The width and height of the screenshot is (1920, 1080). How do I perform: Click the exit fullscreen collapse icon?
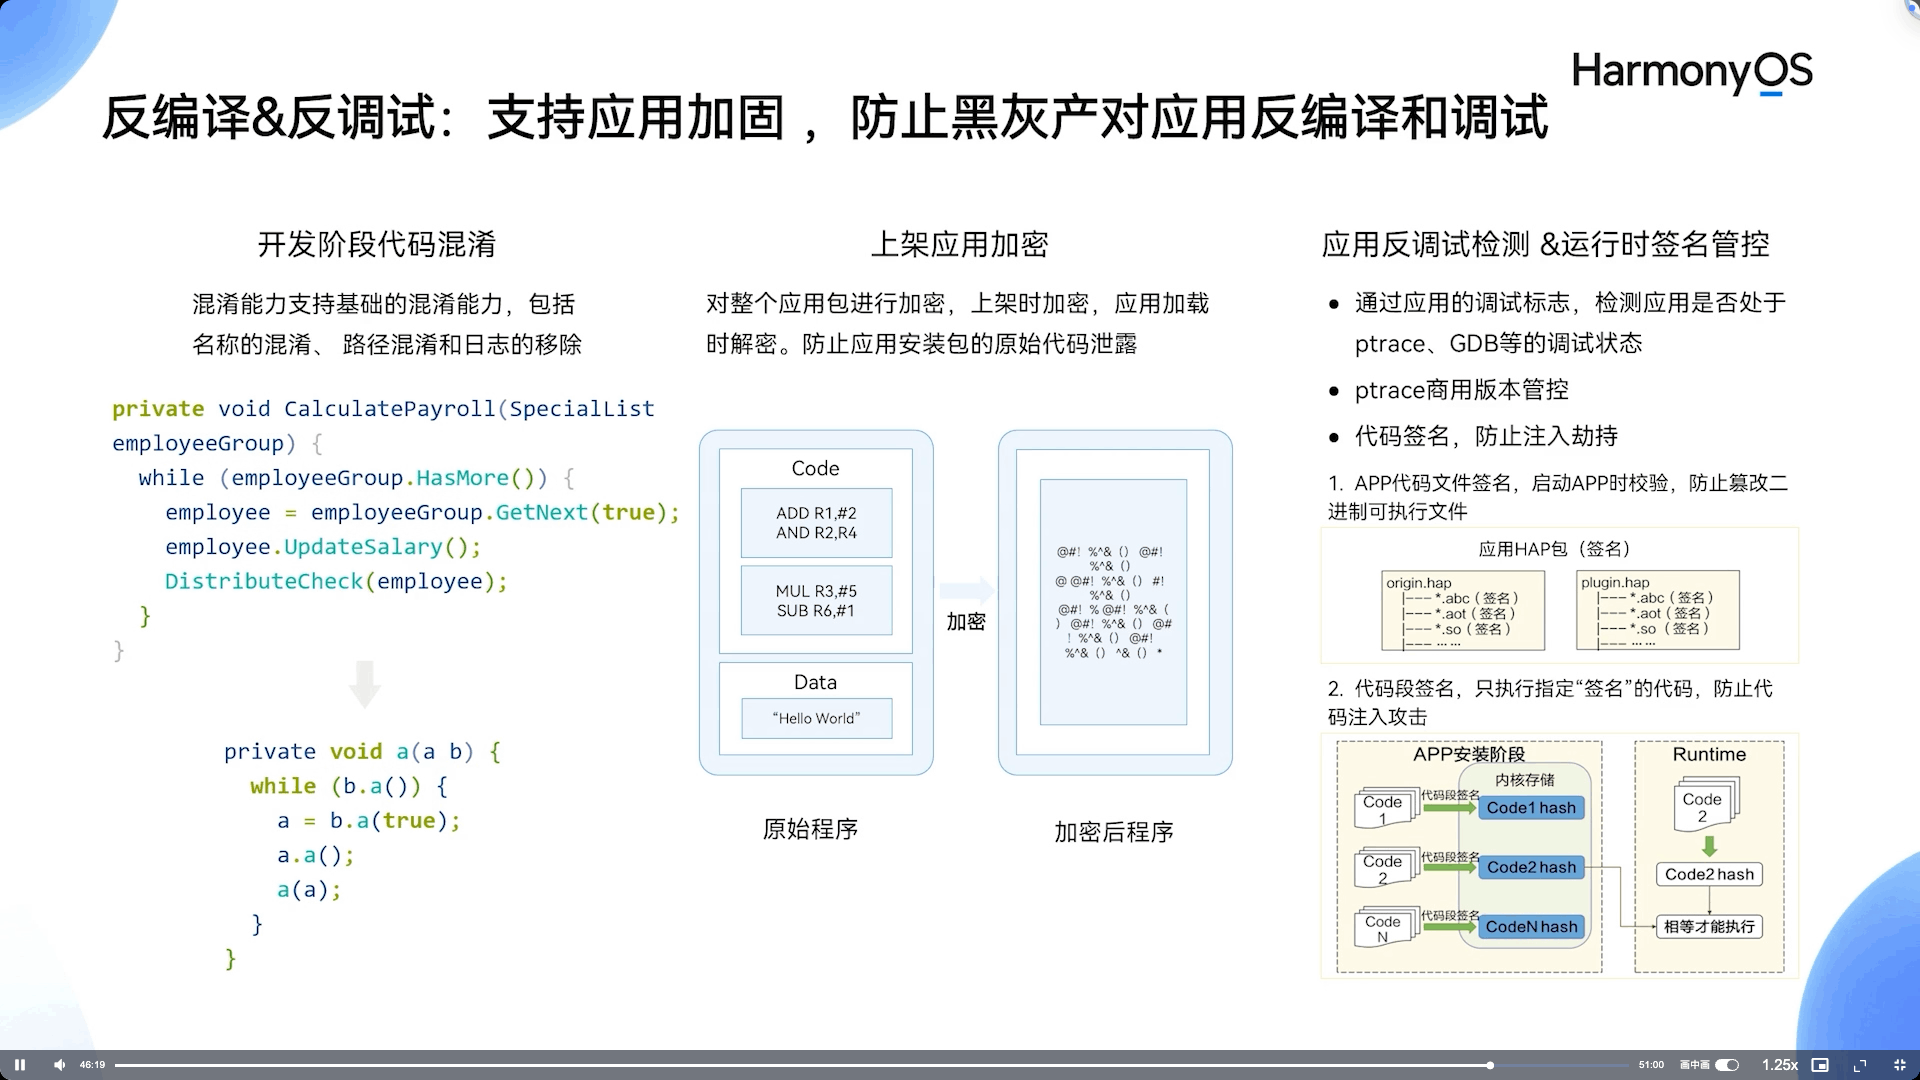(1900, 1065)
